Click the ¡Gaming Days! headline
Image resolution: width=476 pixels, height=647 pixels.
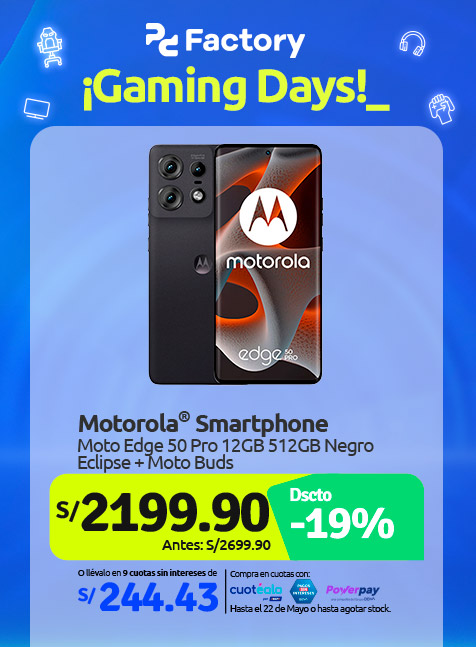tap(236, 90)
